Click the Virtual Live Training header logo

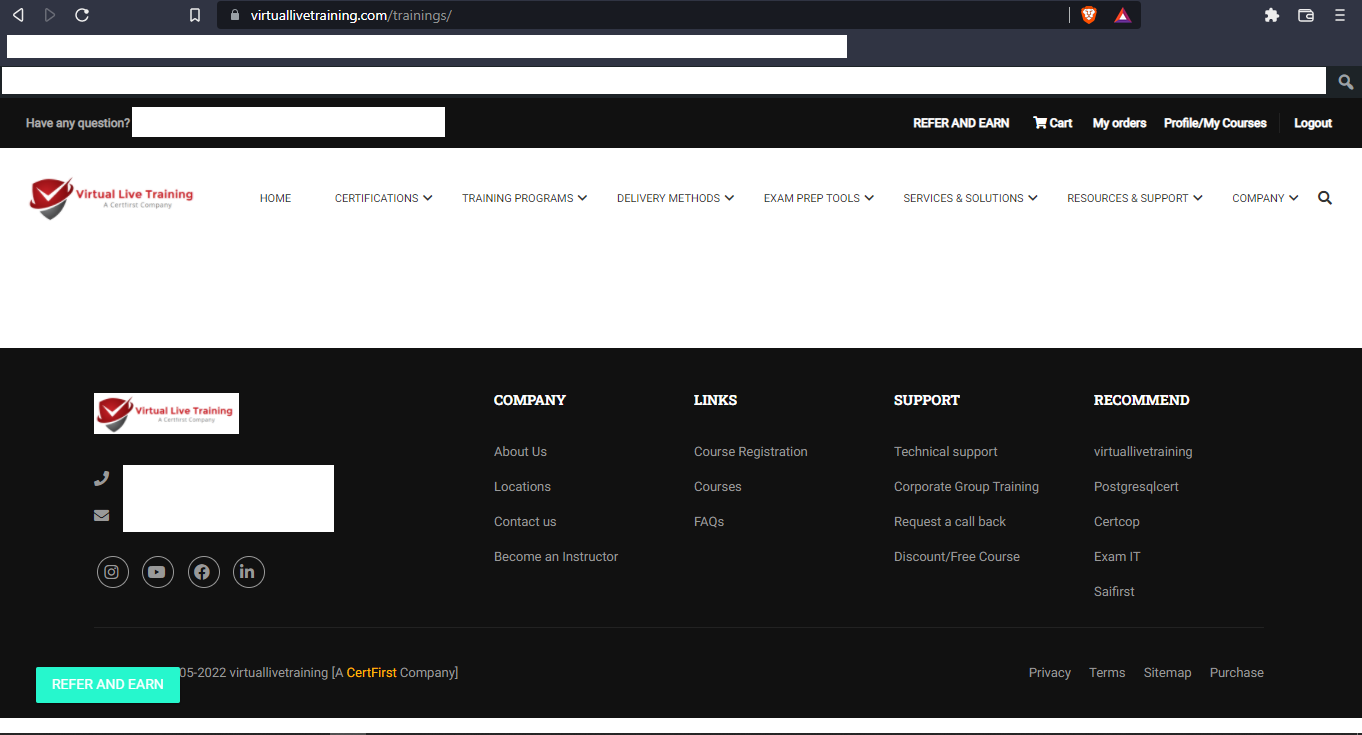pos(111,198)
